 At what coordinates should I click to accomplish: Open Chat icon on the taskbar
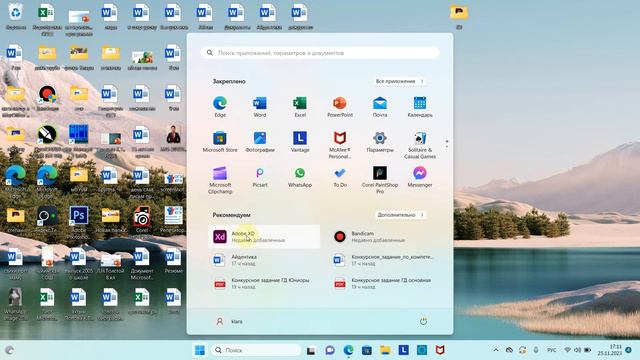pyautogui.click(x=330, y=350)
